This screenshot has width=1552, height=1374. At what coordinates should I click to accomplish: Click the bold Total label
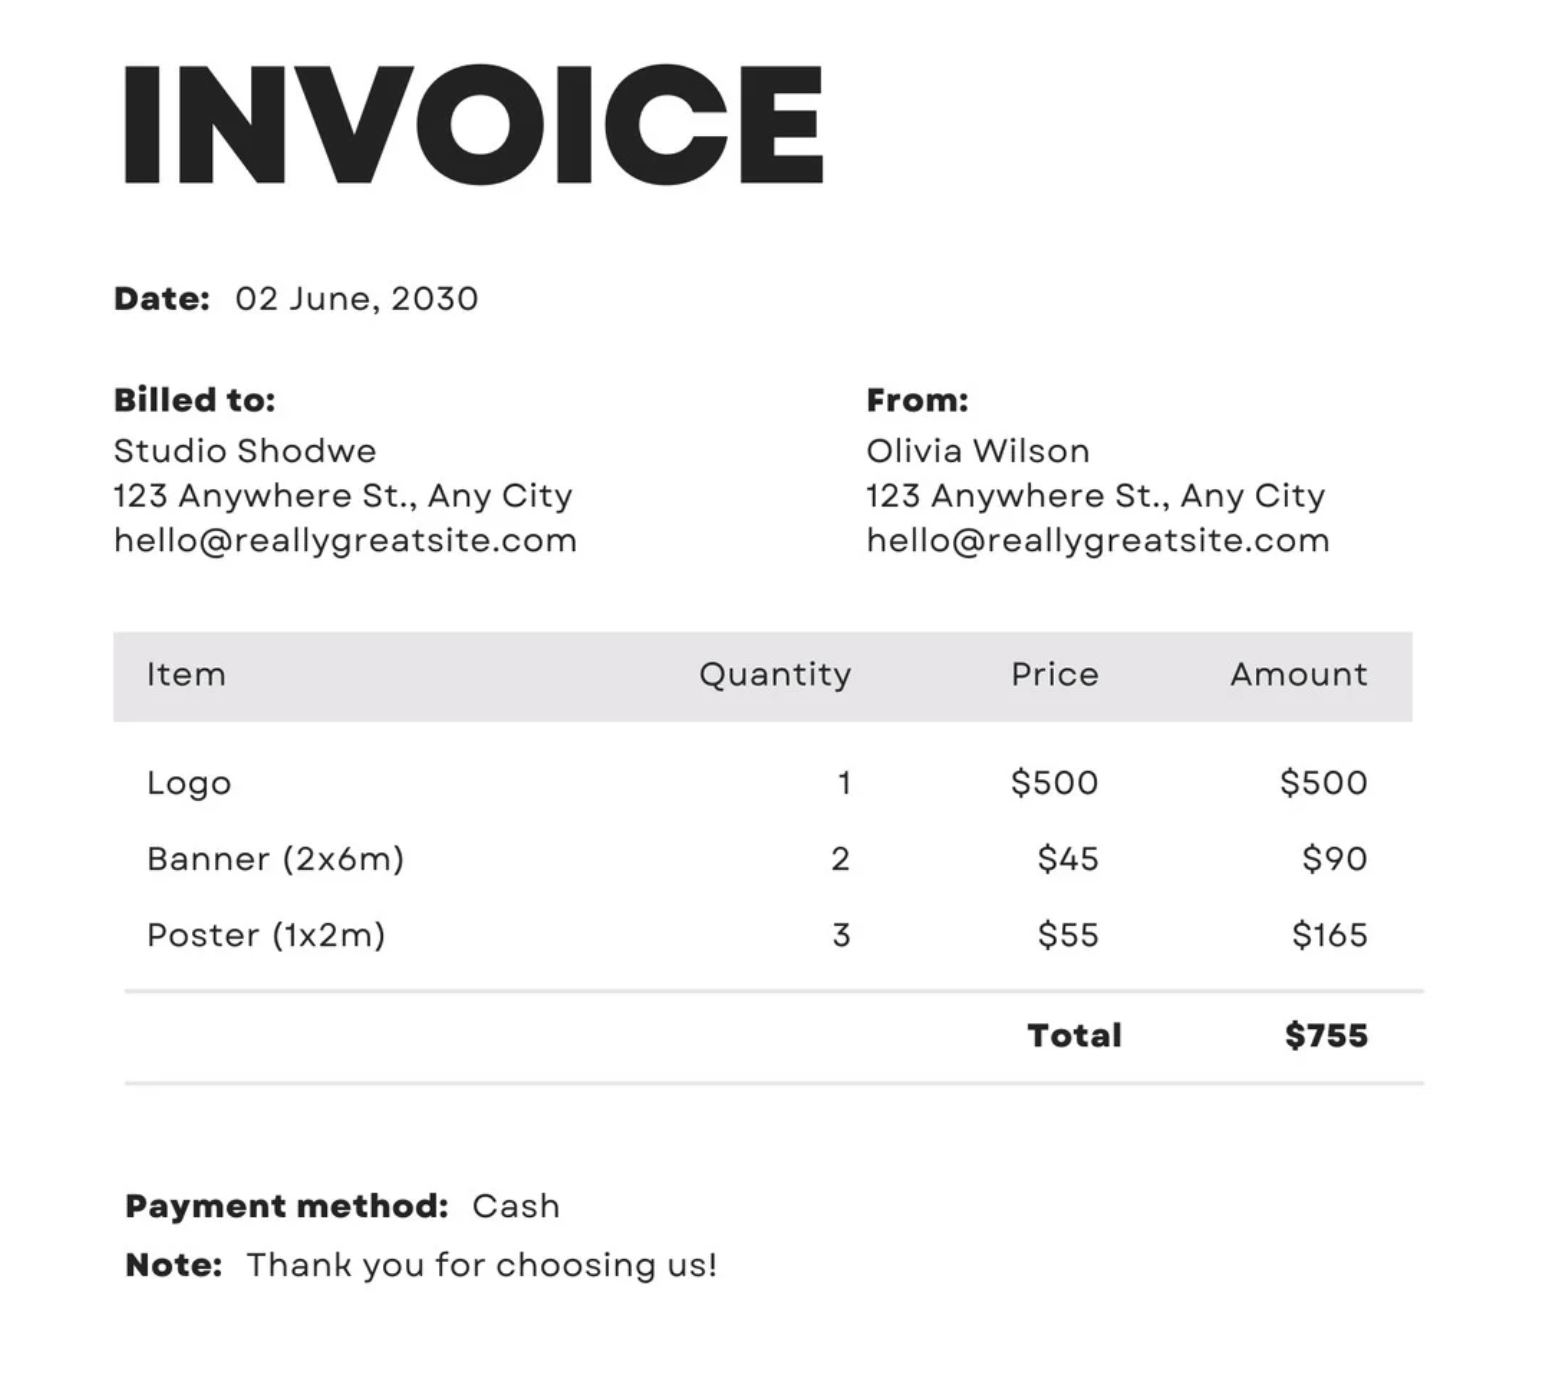coord(1074,1036)
